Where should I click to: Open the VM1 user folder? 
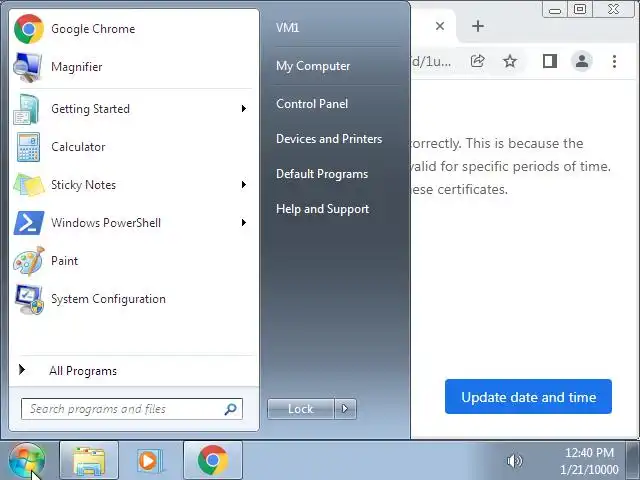287,28
